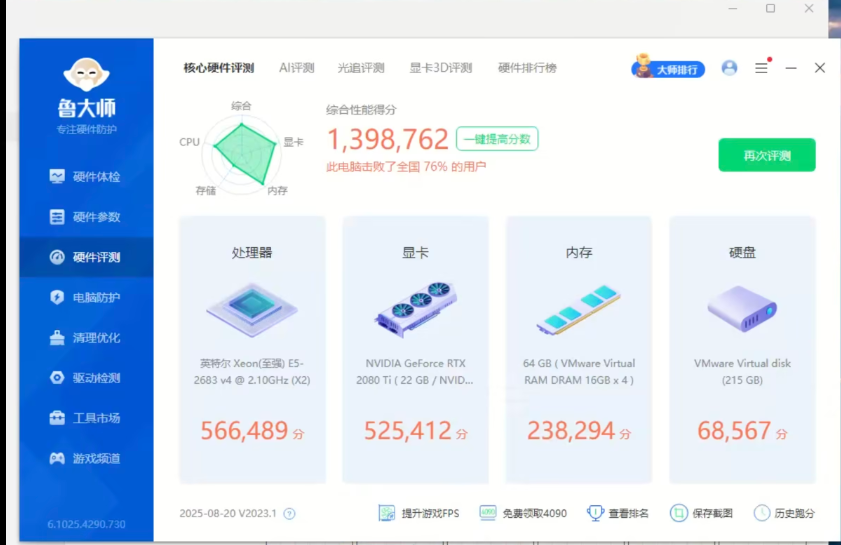Open 电脑防护 in the sidebar
This screenshot has width=841, height=545.
point(86,297)
